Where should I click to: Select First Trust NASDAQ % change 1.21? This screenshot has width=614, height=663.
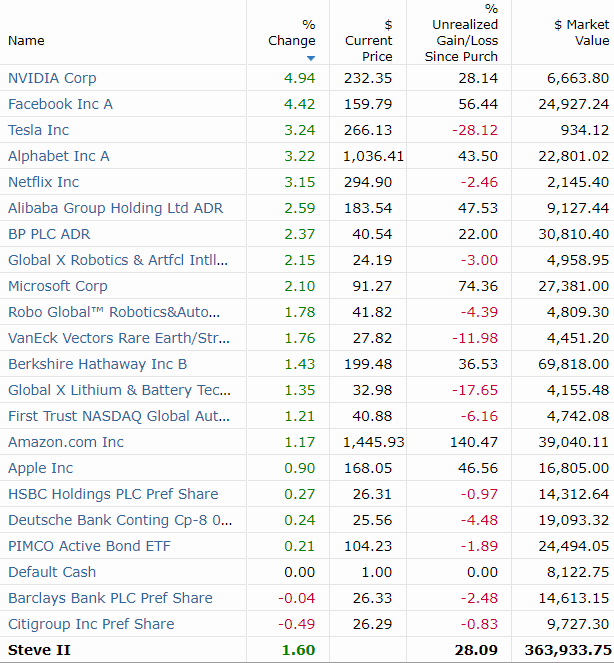coord(300,416)
